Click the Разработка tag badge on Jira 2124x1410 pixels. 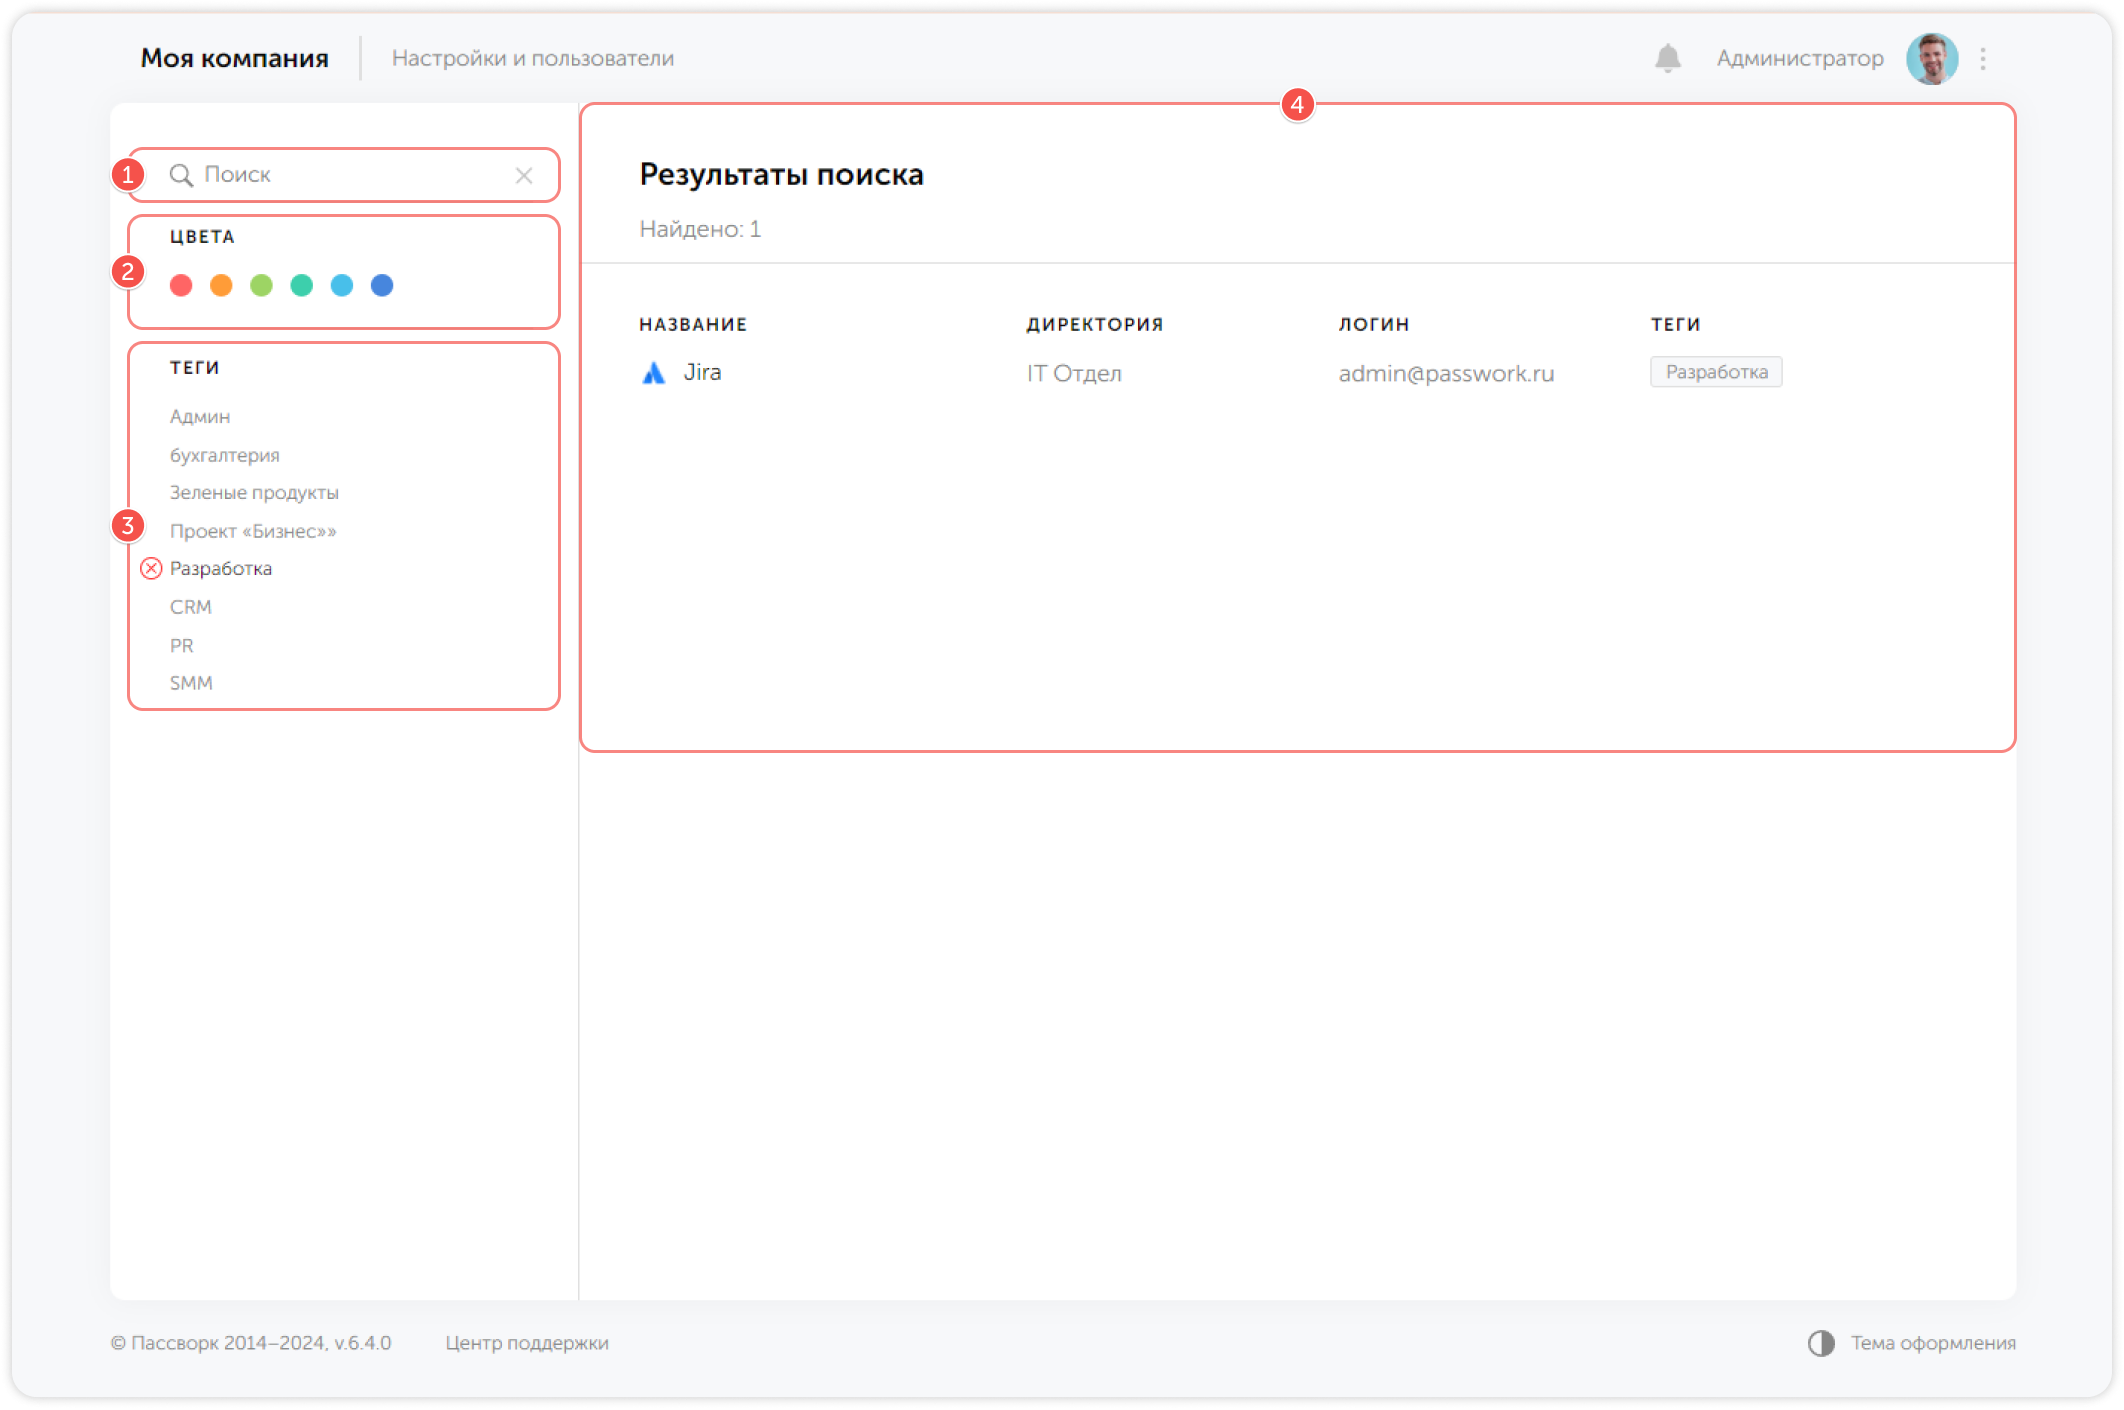pos(1716,372)
